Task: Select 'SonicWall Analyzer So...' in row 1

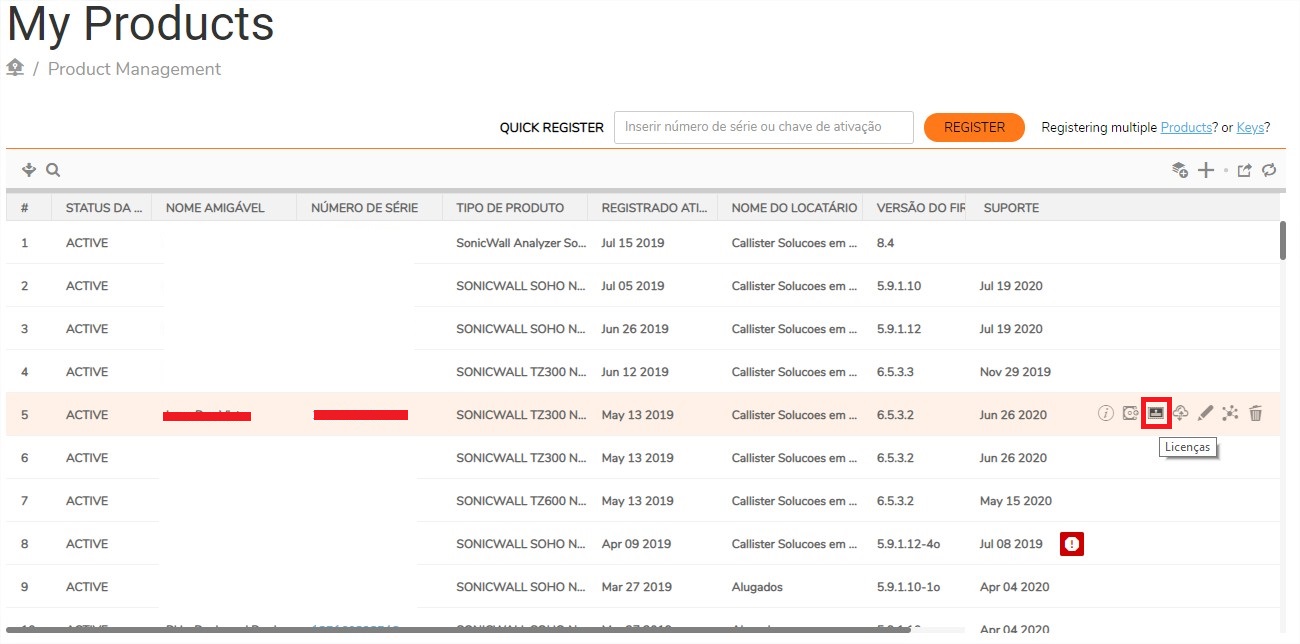Action: pos(521,243)
